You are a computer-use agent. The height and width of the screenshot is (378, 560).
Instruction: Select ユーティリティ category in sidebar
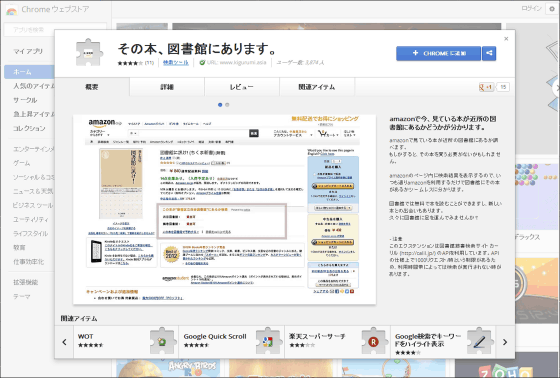(x=31, y=219)
